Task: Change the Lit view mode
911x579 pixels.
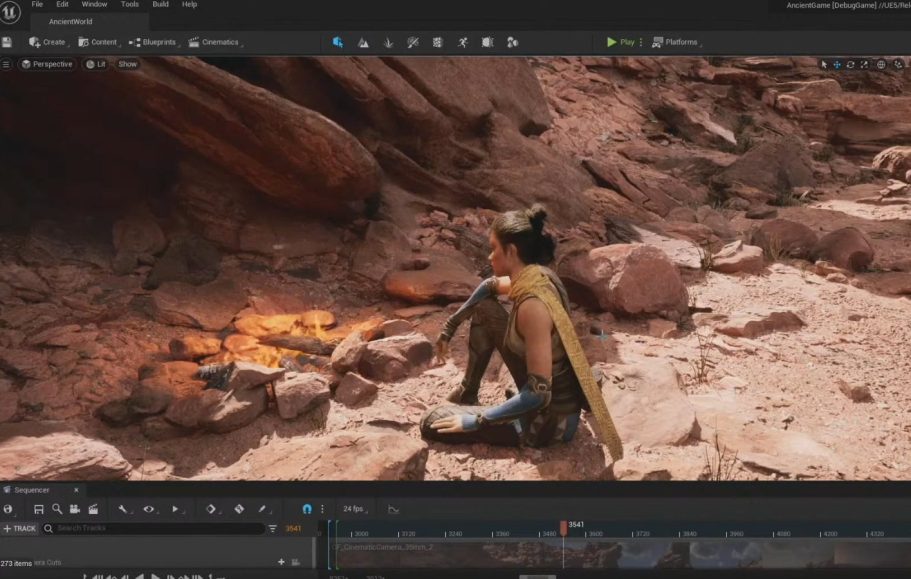Action: [x=96, y=64]
